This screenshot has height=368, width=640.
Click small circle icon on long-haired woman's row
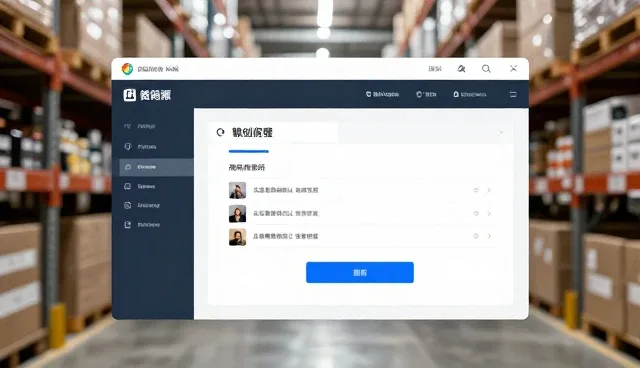(x=476, y=213)
